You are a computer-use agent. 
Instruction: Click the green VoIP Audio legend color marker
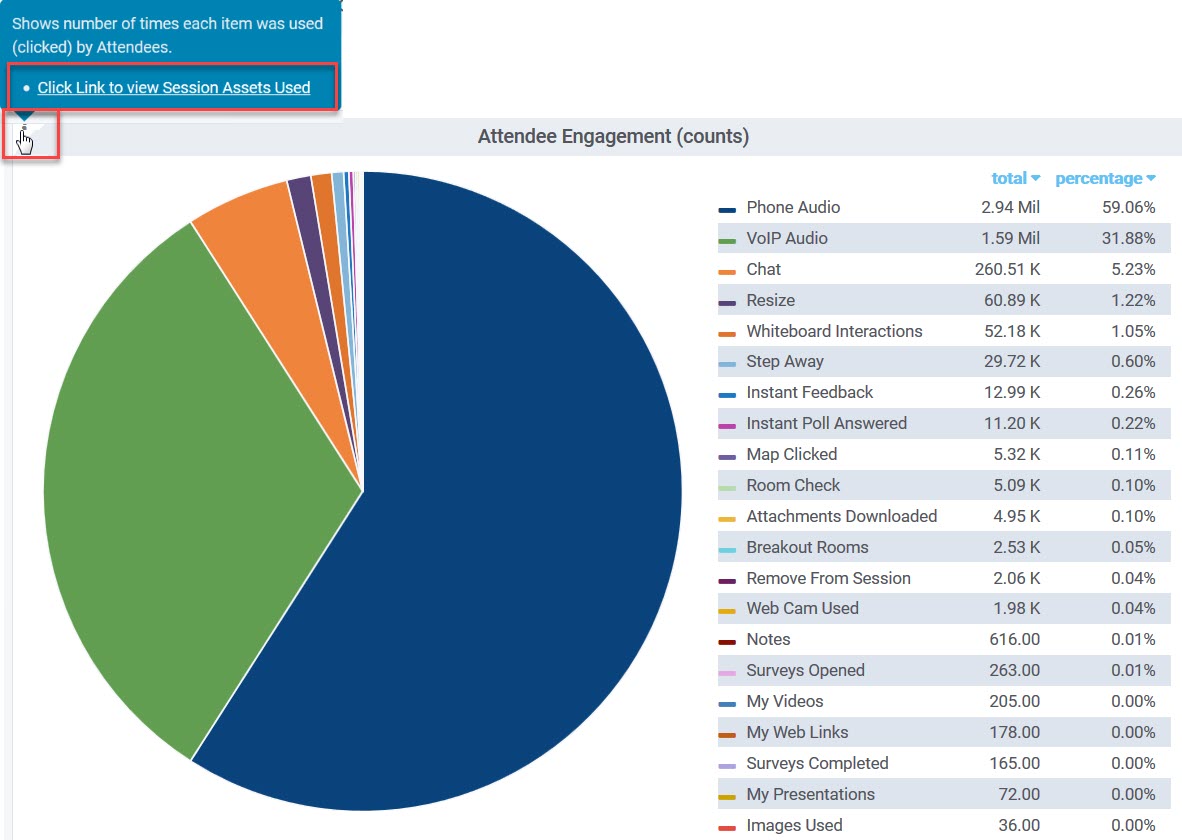point(727,241)
